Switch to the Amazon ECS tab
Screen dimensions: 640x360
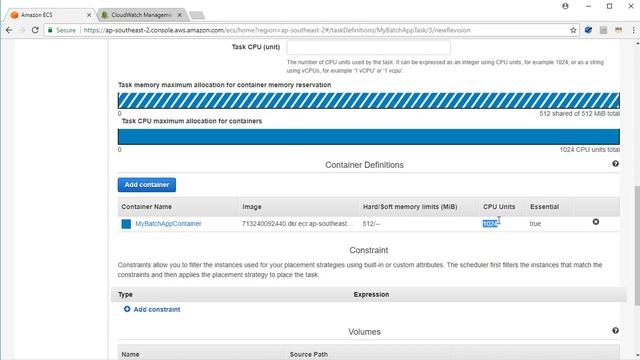coord(49,15)
